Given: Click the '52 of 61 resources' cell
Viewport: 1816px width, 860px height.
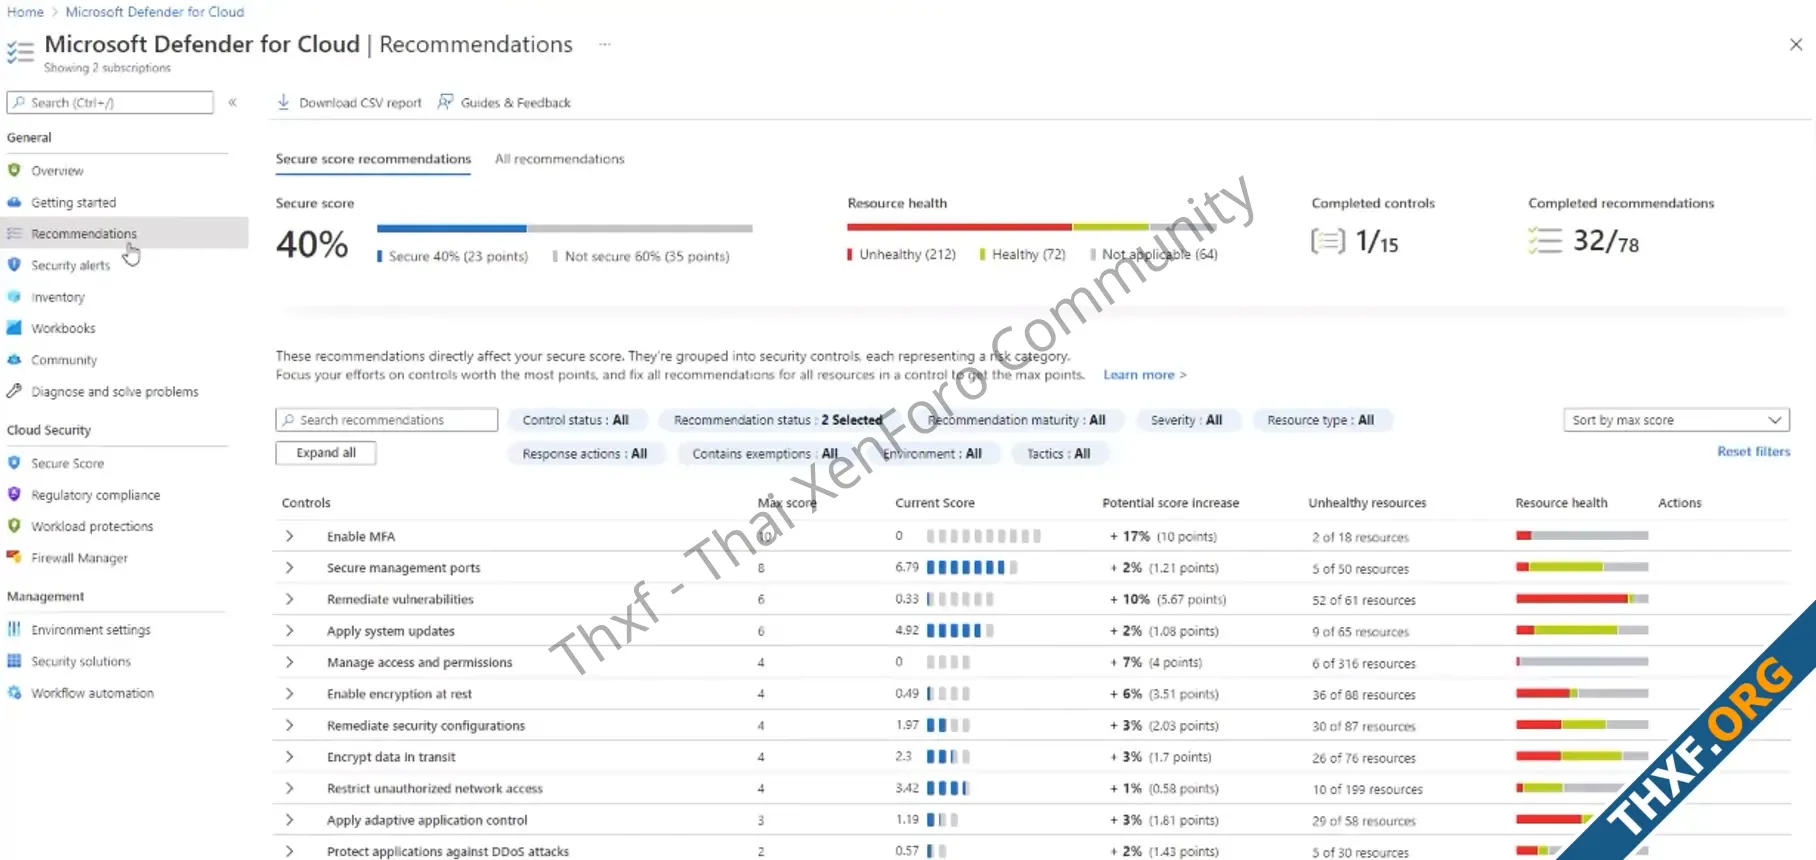Looking at the screenshot, I should pos(1364,600).
